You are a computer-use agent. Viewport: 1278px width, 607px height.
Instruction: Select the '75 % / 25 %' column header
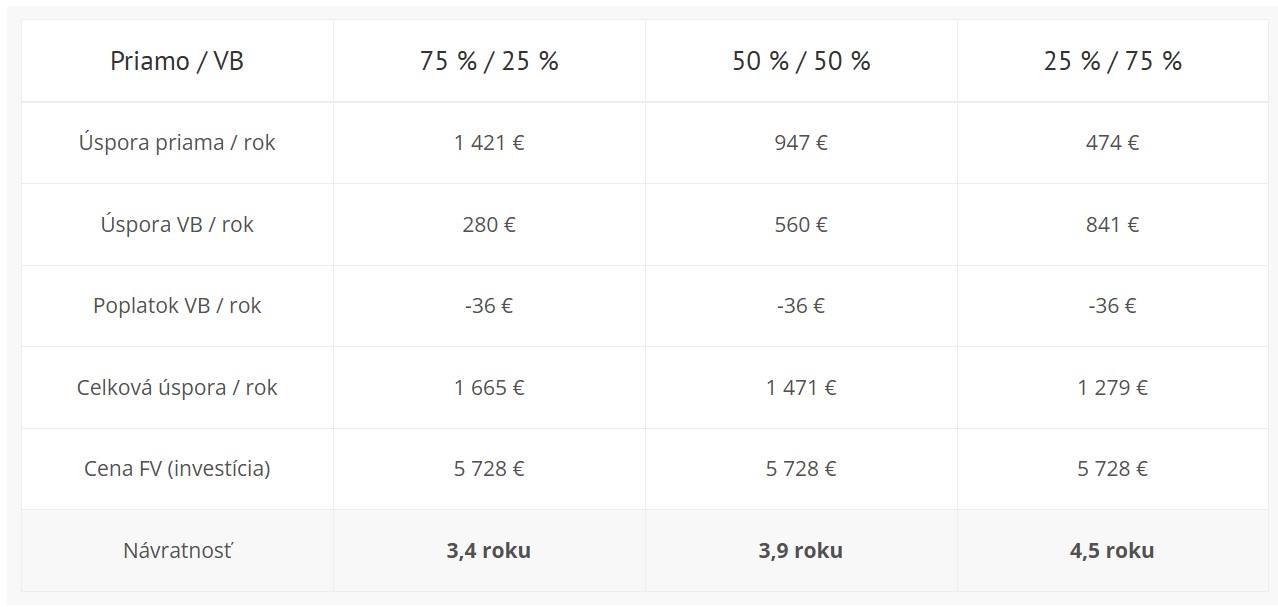(x=489, y=61)
